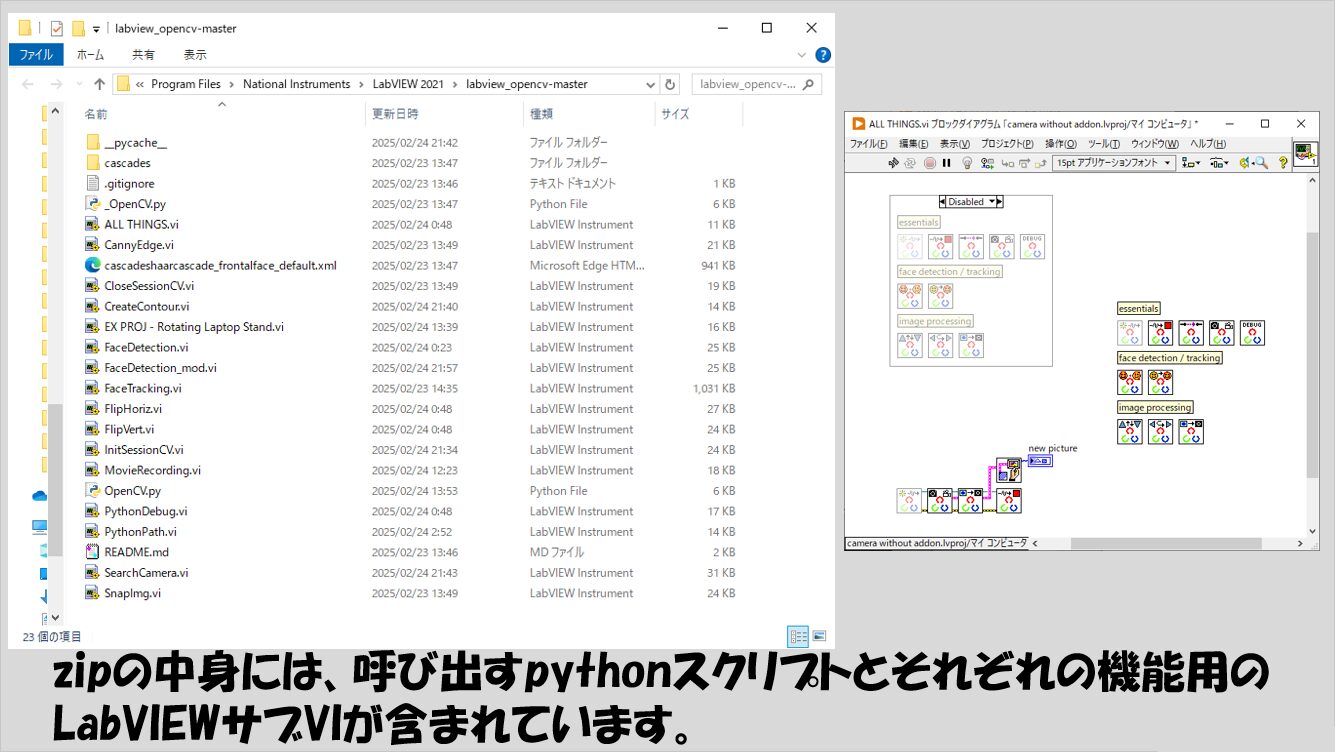This screenshot has height=752, width=1335.
Task: Click the search labview_opencv field
Action: point(755,84)
